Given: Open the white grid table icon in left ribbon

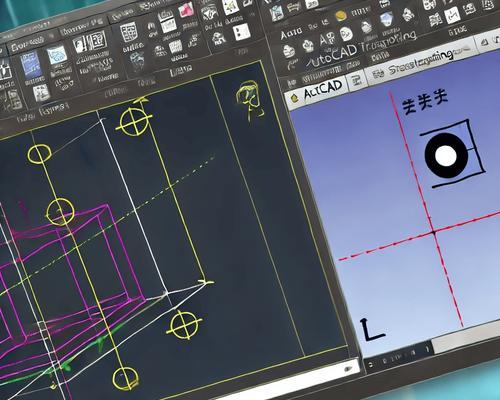Looking at the screenshot, I should click(x=129, y=33).
